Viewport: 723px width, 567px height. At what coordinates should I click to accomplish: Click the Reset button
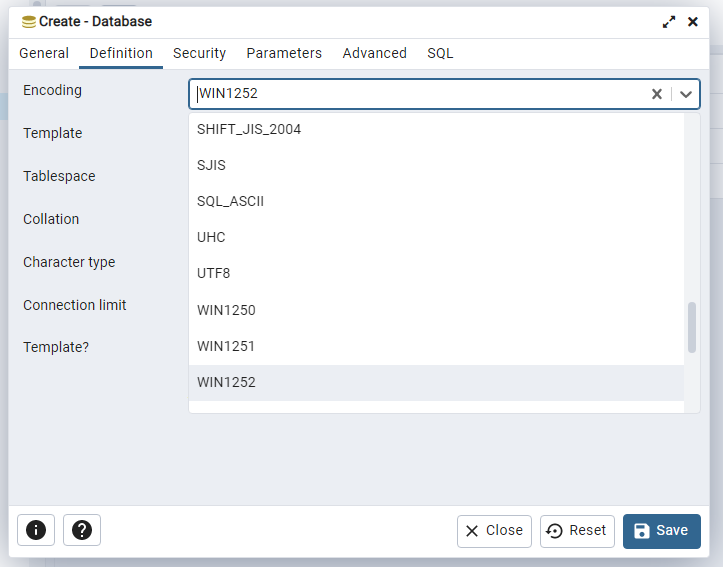click(577, 531)
